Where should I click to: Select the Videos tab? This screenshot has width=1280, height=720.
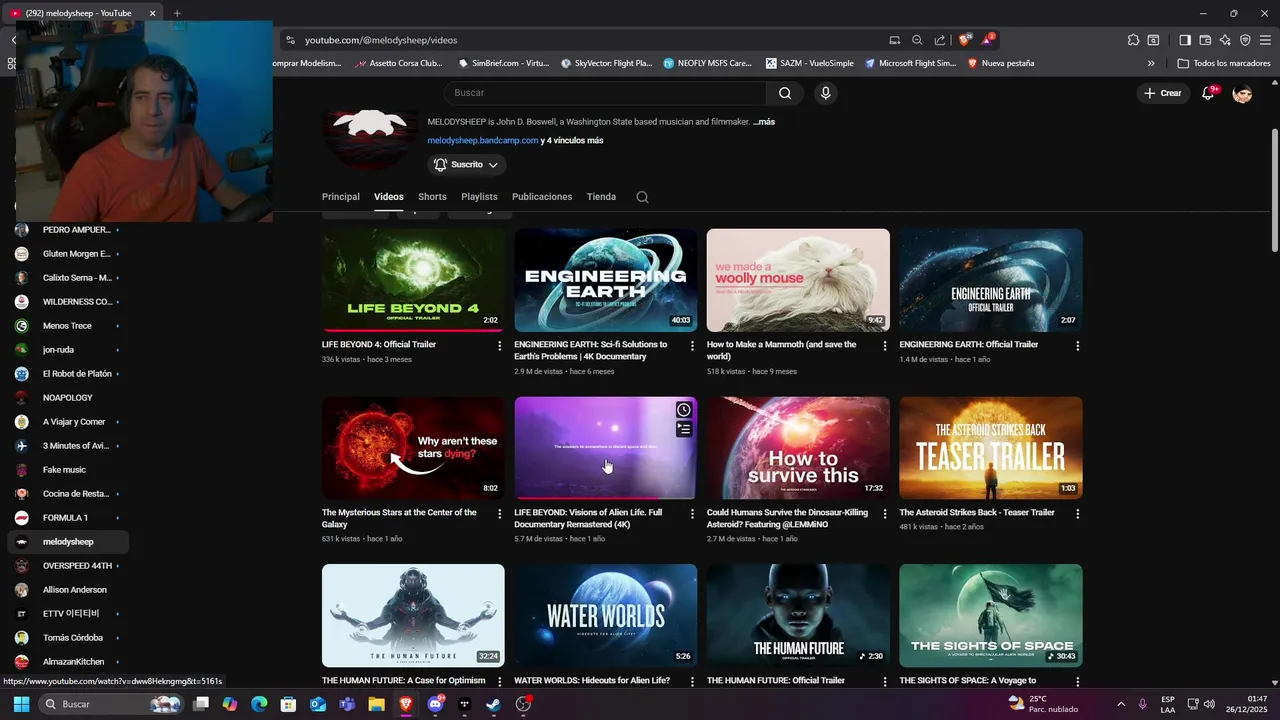tap(389, 197)
